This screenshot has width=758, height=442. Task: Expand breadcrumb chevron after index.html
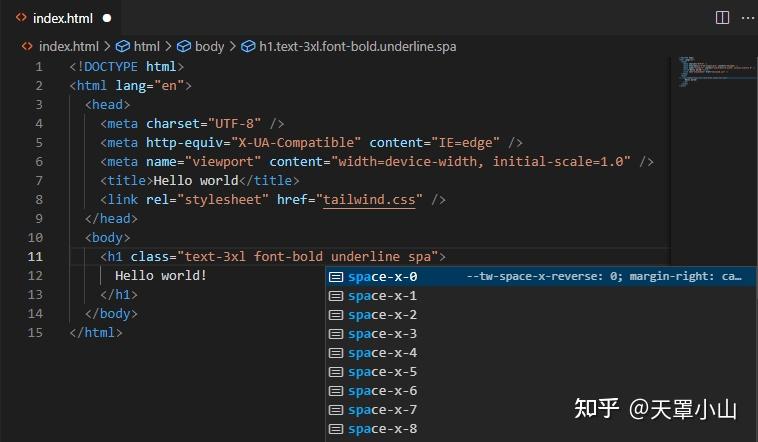point(107,46)
